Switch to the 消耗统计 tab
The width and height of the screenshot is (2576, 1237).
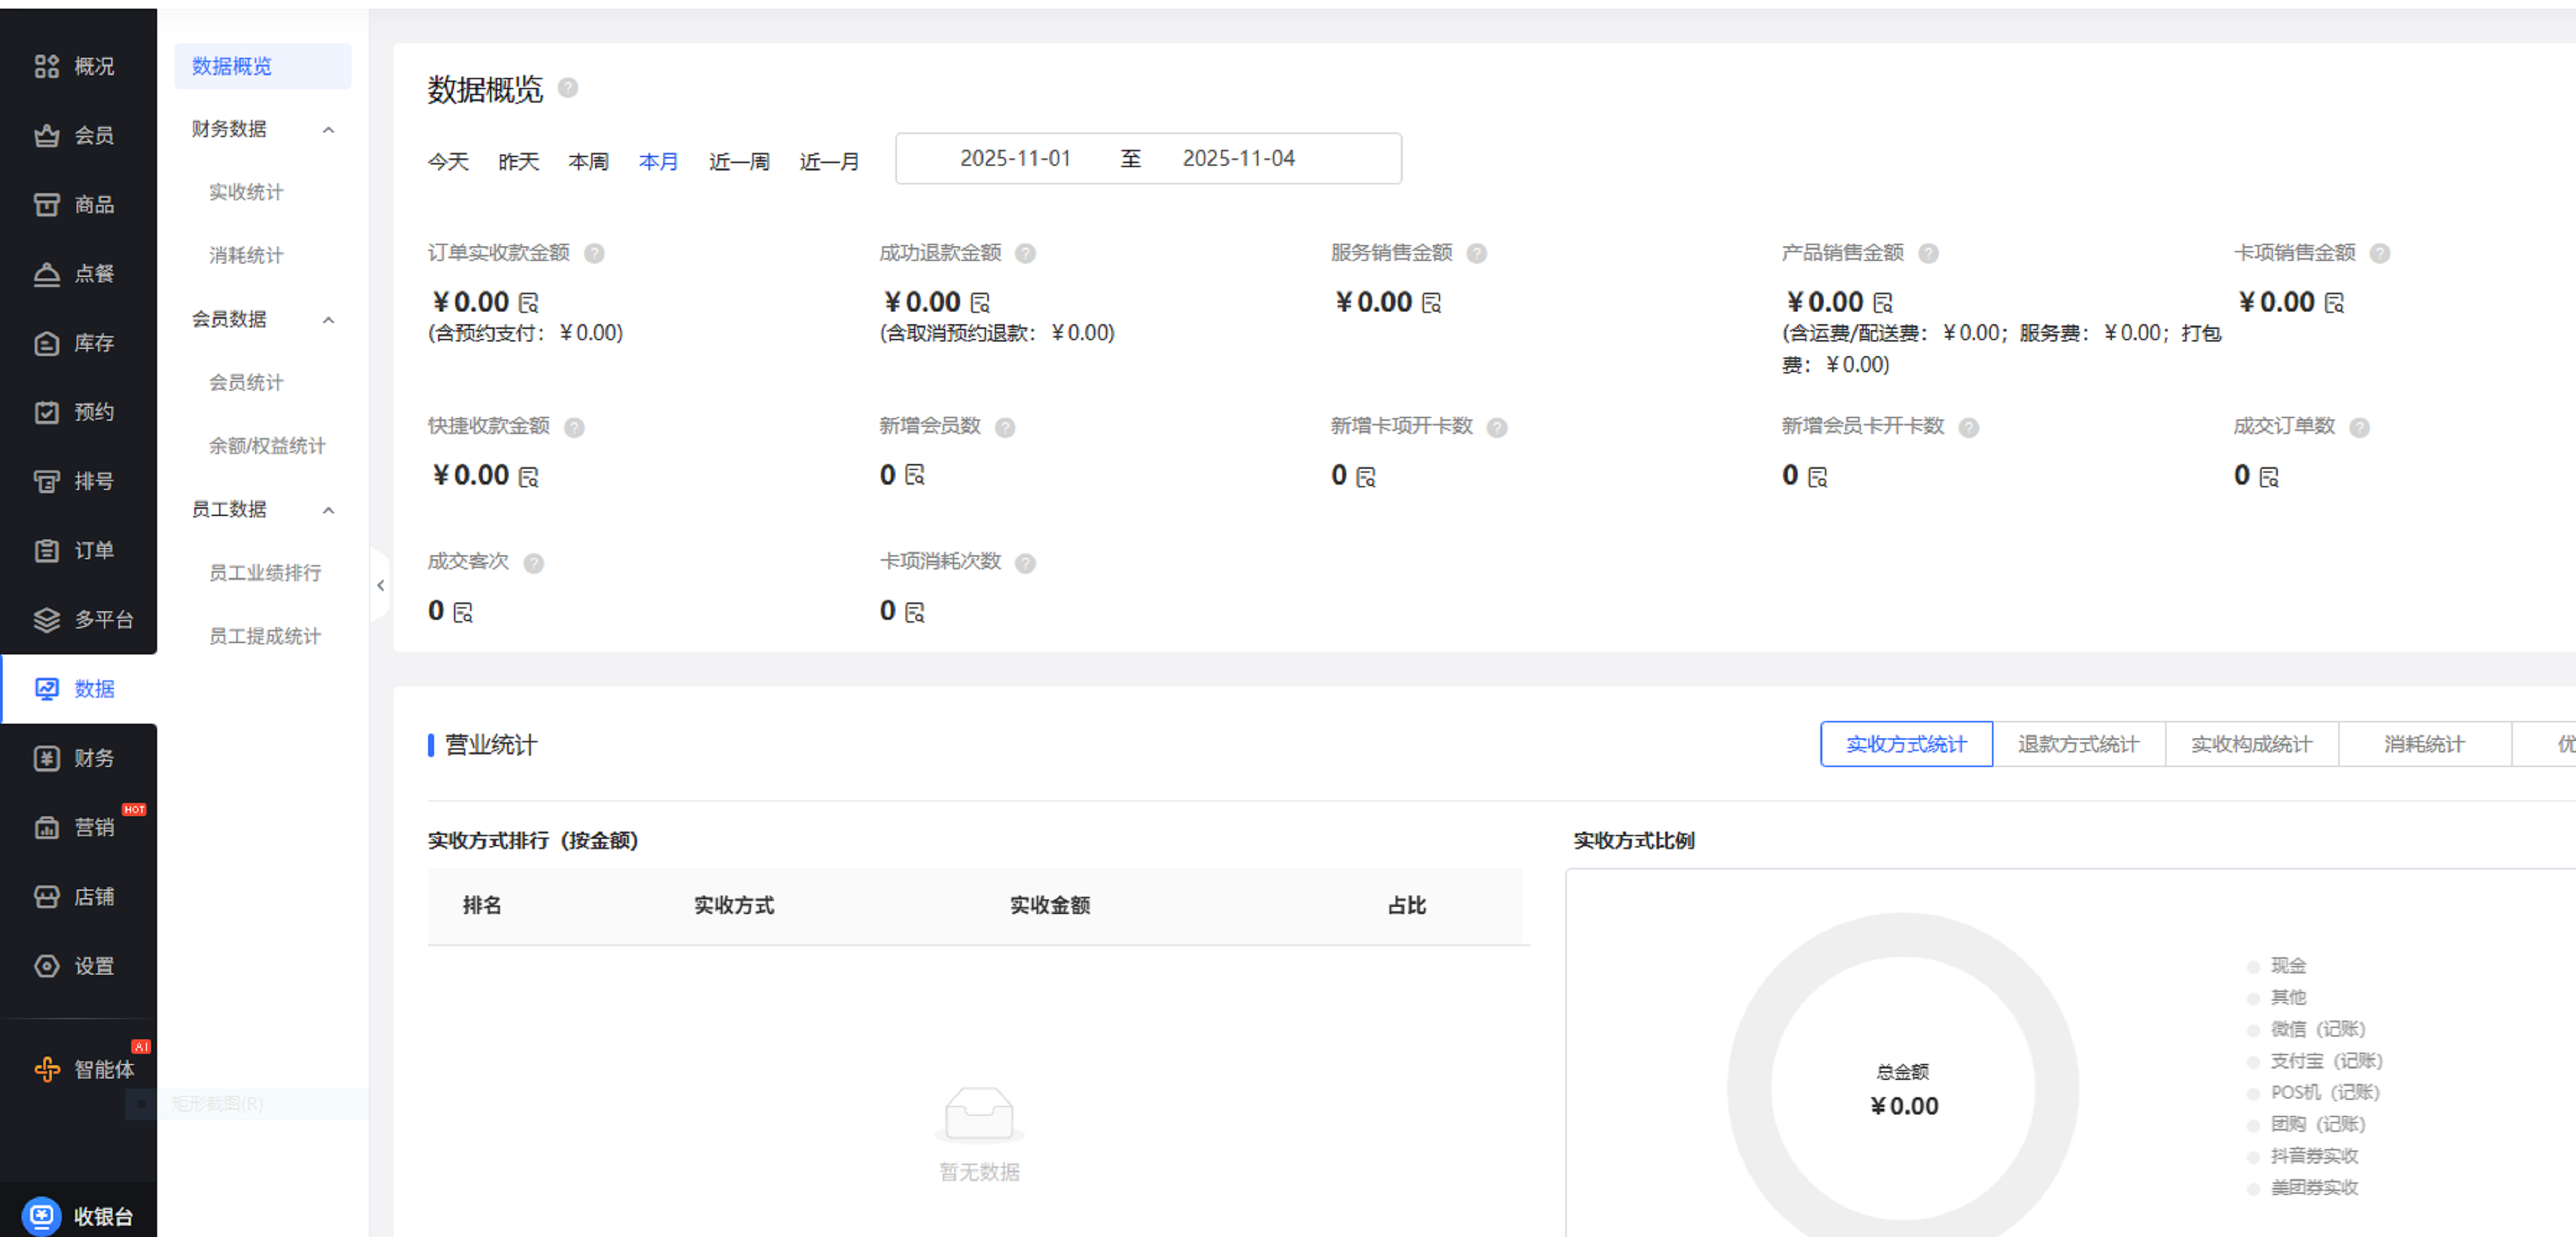(2424, 744)
